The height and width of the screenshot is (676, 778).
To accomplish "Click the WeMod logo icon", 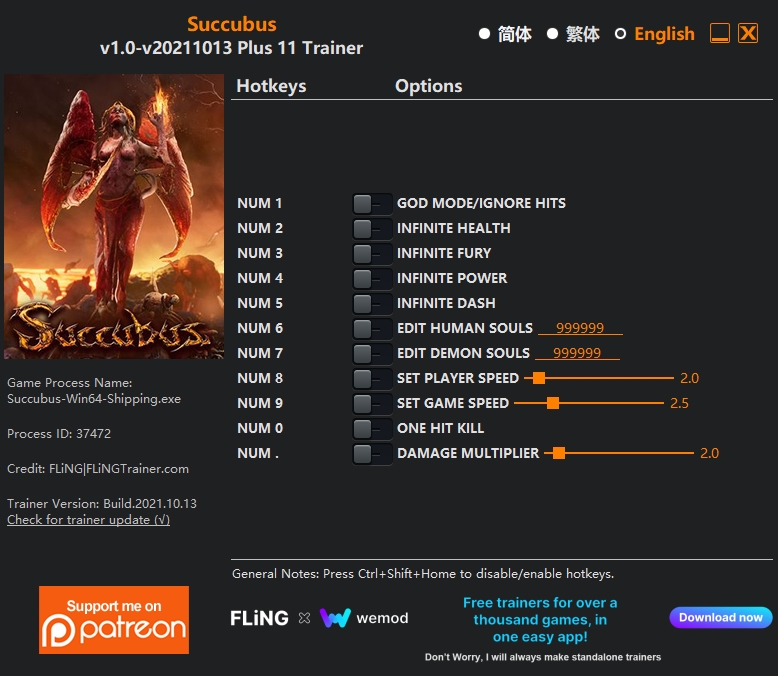I will click(335, 618).
